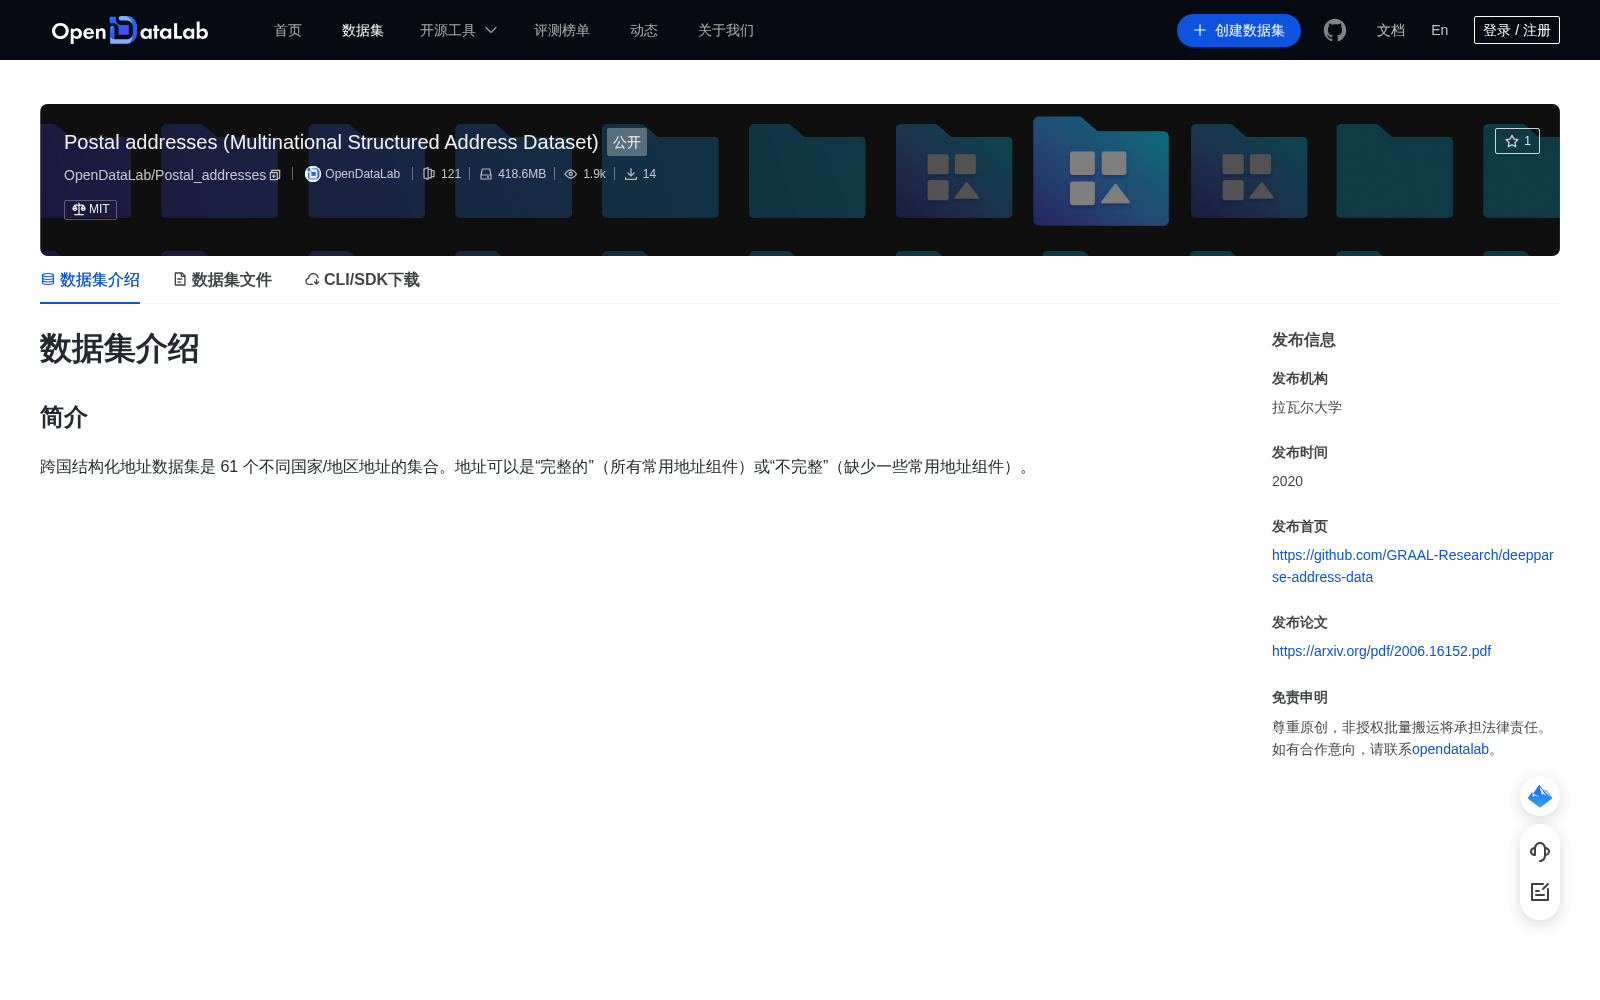Star the Postal addresses dataset
The width and height of the screenshot is (1600, 1000).
[x=1517, y=141]
